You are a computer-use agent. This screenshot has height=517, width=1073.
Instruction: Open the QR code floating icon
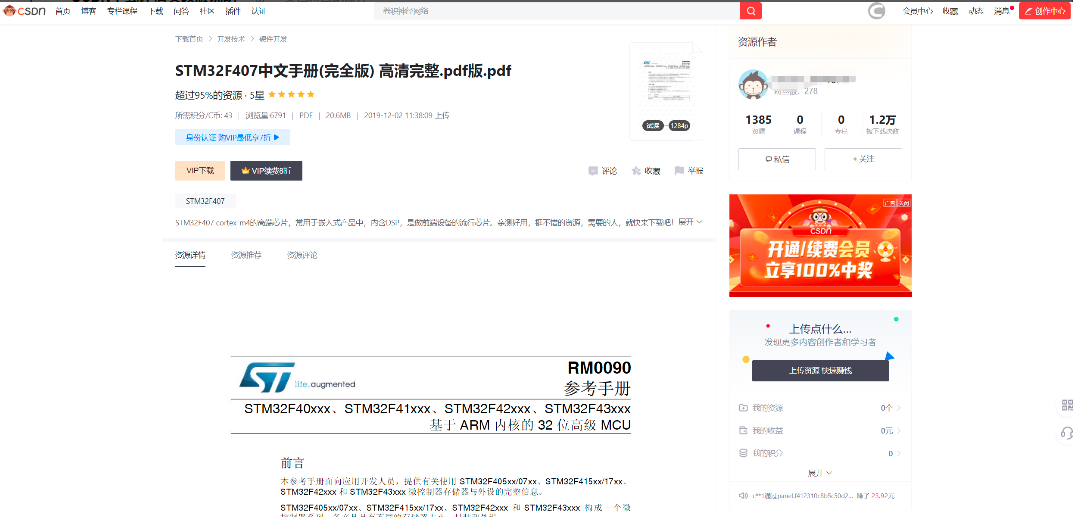click(1066, 405)
